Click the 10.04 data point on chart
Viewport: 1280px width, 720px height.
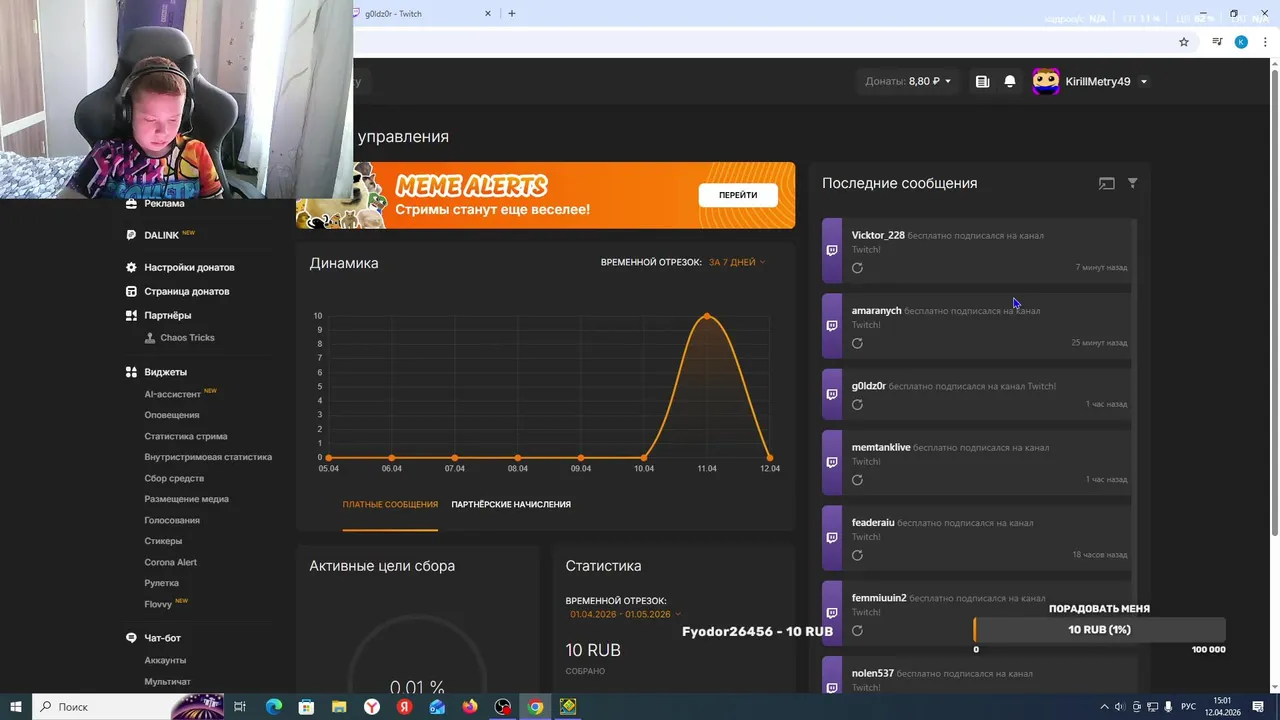(644, 458)
